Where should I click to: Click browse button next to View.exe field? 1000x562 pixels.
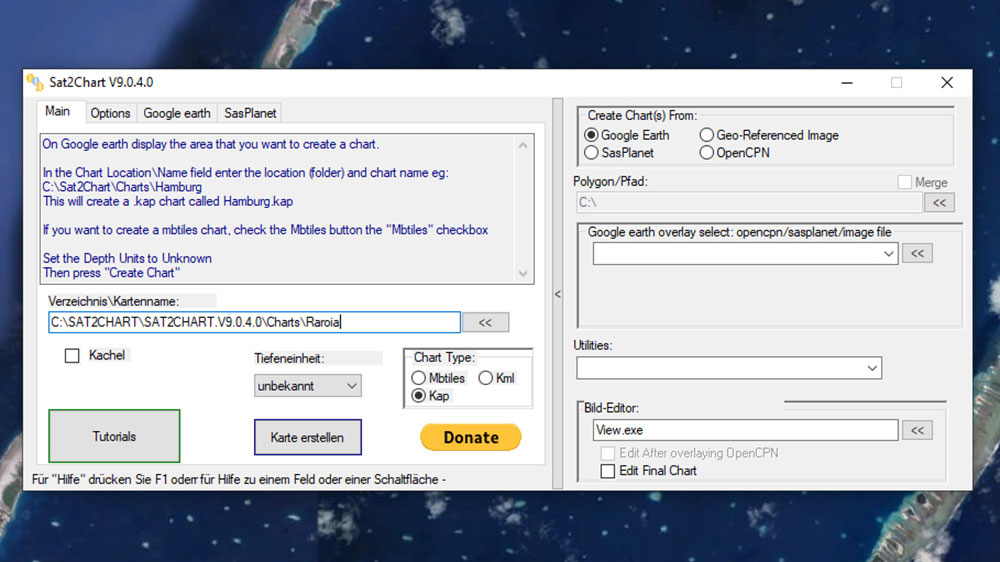(x=917, y=430)
